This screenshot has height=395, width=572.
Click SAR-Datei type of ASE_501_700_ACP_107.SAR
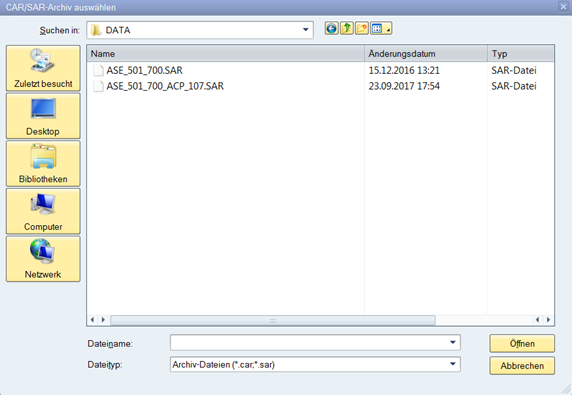point(514,86)
